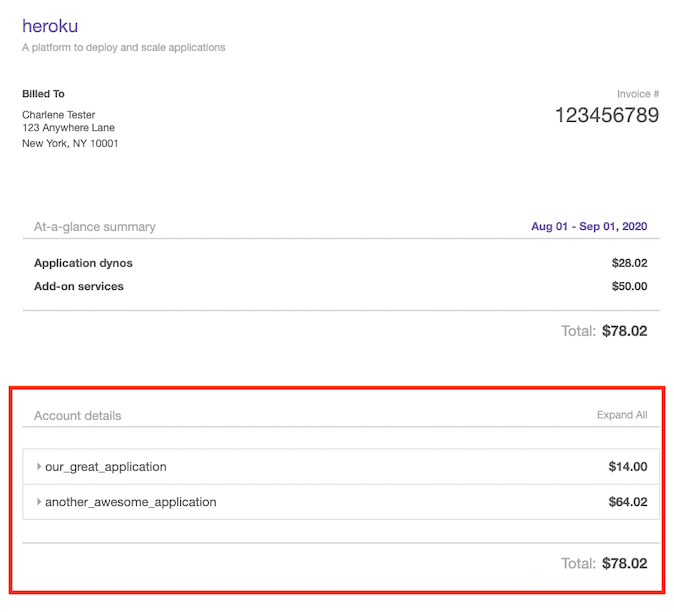Click the Account details heading

coord(77,415)
